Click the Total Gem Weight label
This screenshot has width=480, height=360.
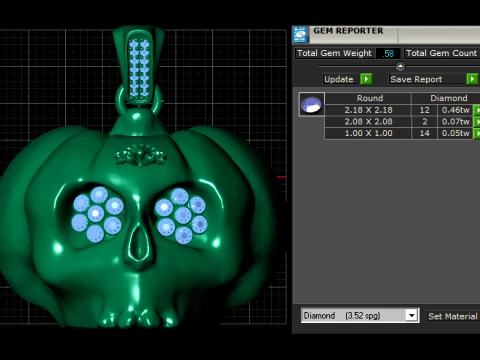334,53
